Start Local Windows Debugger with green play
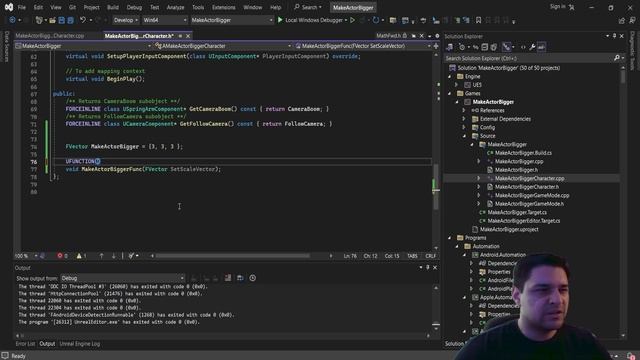This screenshot has height=360, width=640. 280,20
